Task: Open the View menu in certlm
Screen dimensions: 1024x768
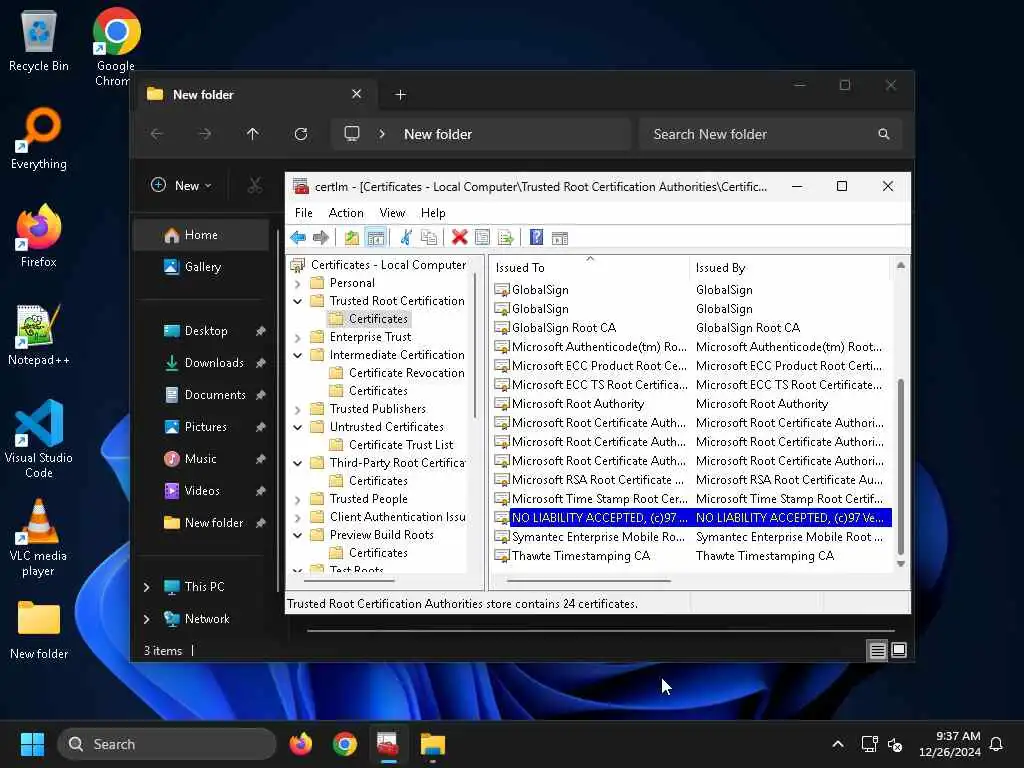Action: click(392, 213)
